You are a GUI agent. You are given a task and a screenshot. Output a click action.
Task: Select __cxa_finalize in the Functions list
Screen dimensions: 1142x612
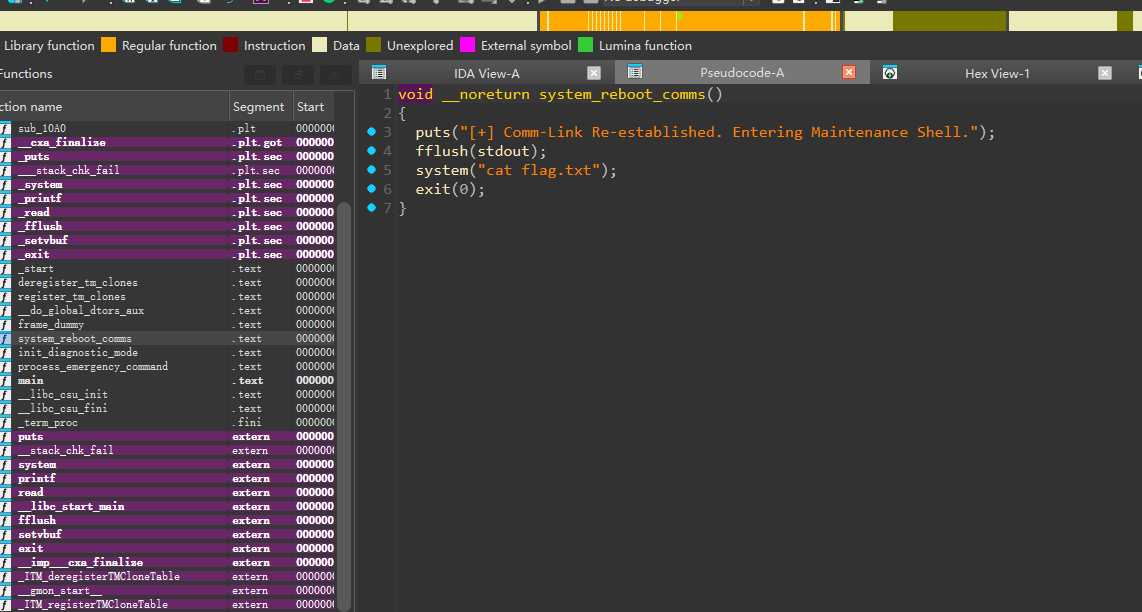(x=167, y=142)
